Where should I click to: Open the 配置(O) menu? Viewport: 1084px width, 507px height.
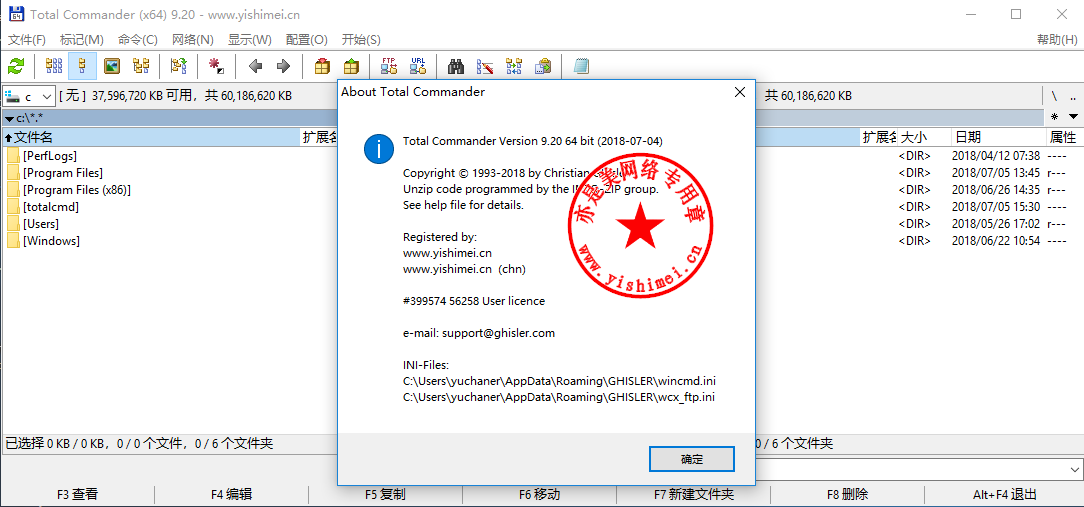pyautogui.click(x=306, y=39)
